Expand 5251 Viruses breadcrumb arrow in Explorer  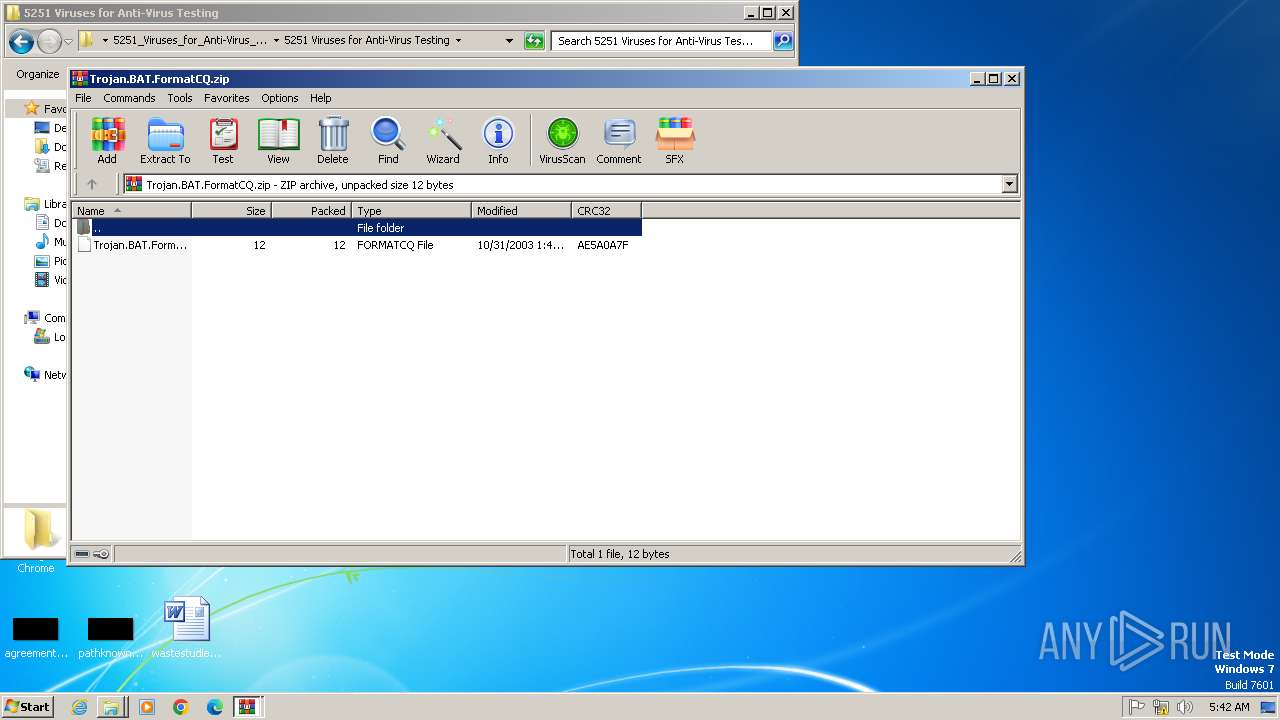coord(458,41)
